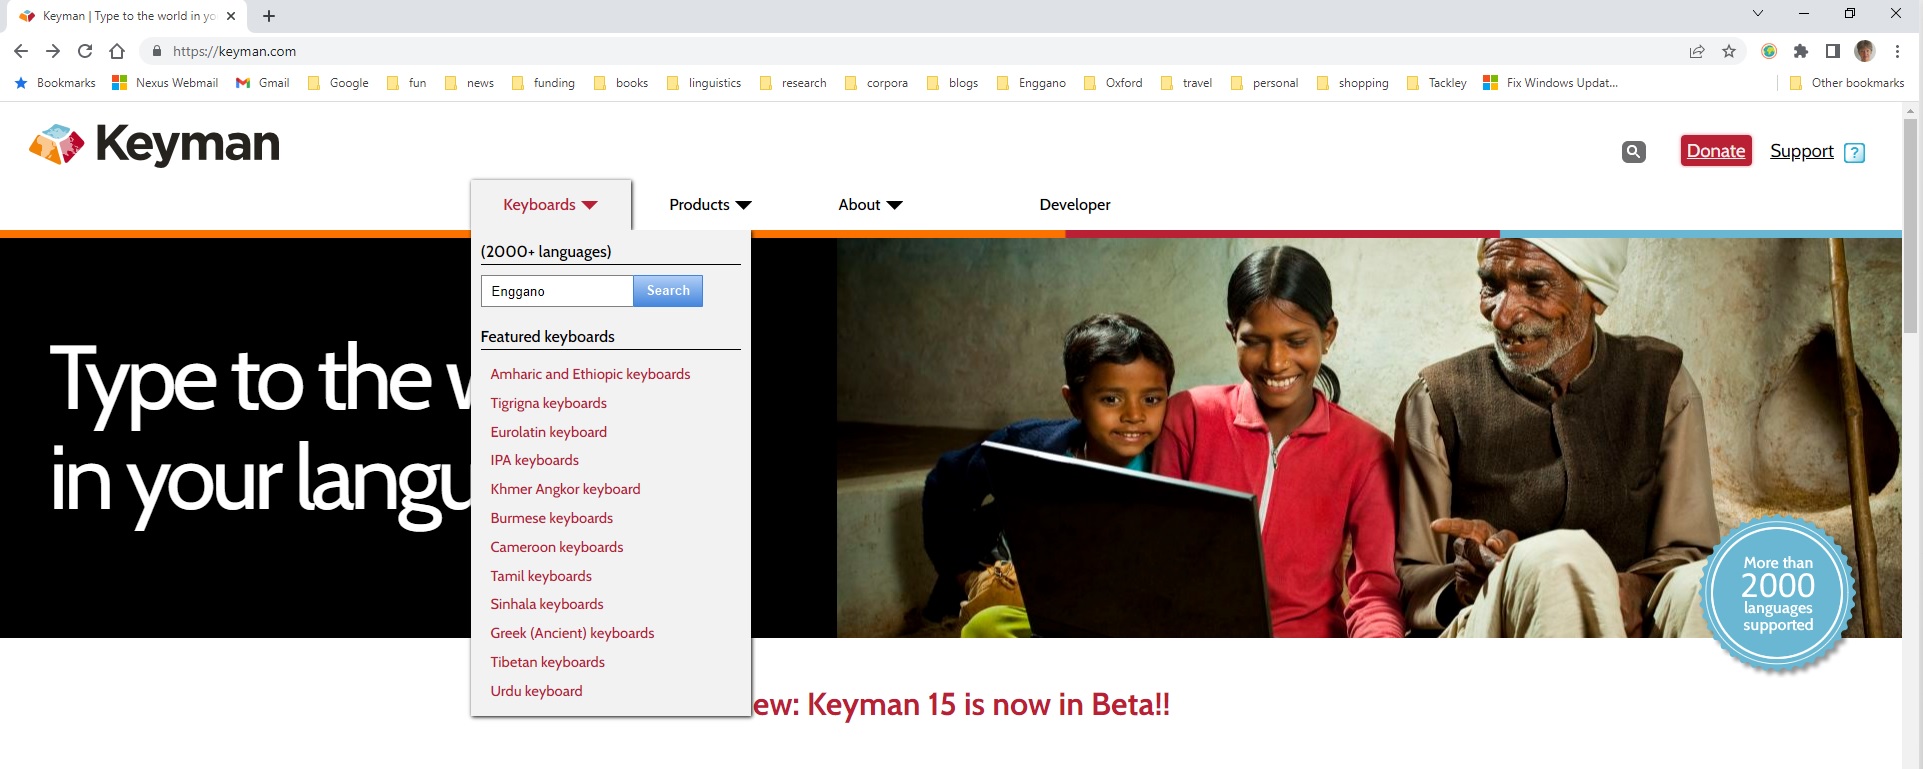Expand the Products dropdown menu
The image size is (1923, 769).
pos(710,205)
